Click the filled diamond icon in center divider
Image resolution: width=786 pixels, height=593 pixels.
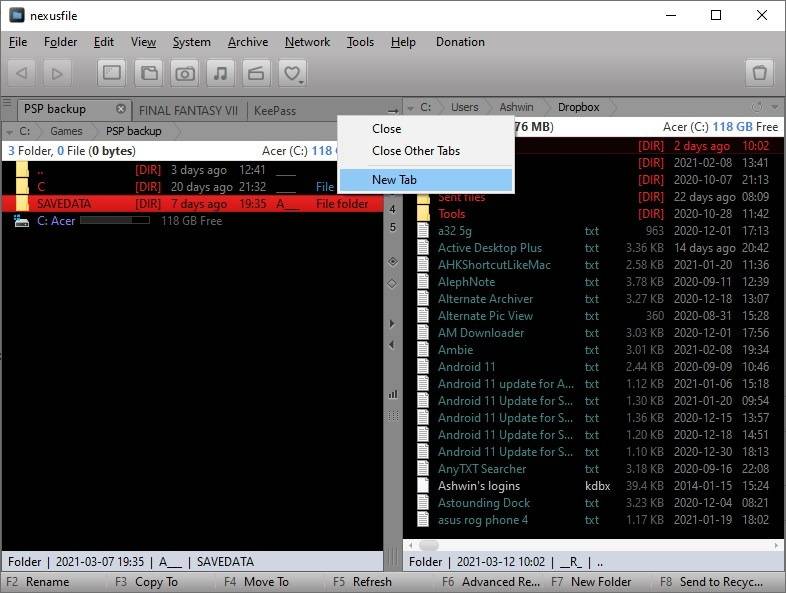click(x=392, y=261)
